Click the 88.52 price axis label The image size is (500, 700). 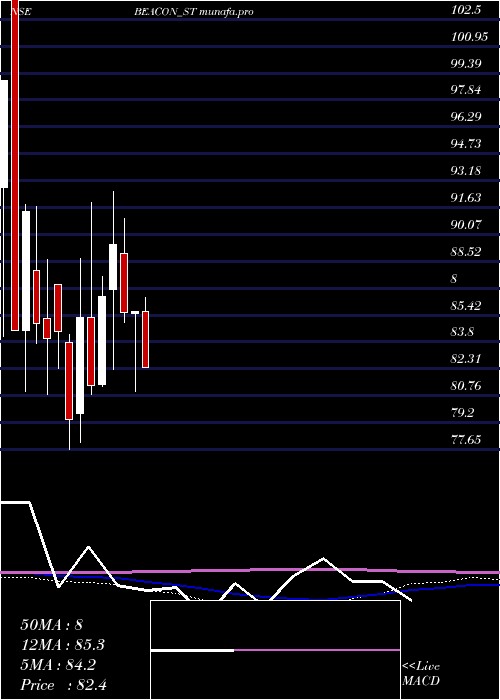pyautogui.click(x=466, y=252)
